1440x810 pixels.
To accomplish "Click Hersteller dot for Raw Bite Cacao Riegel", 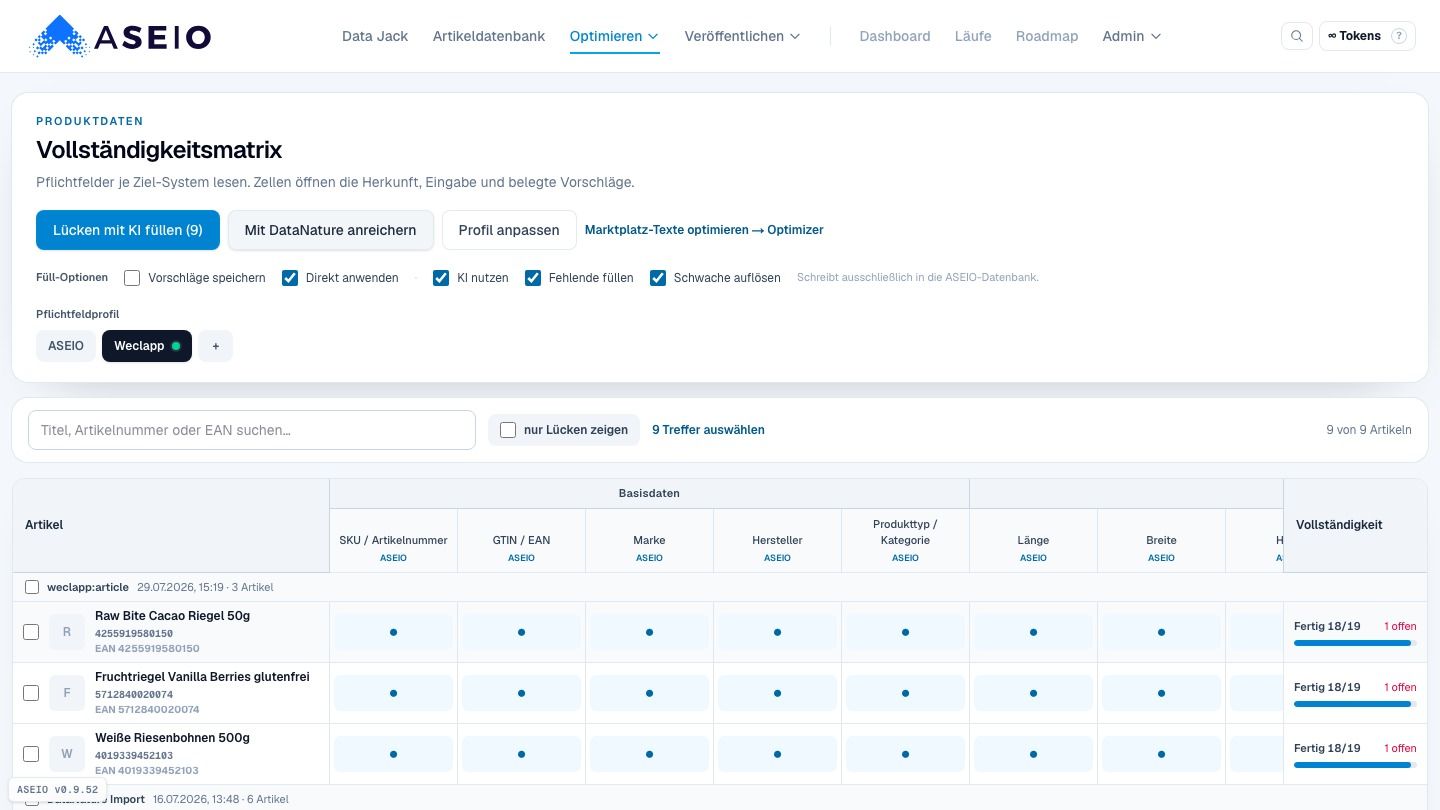I will pos(777,632).
